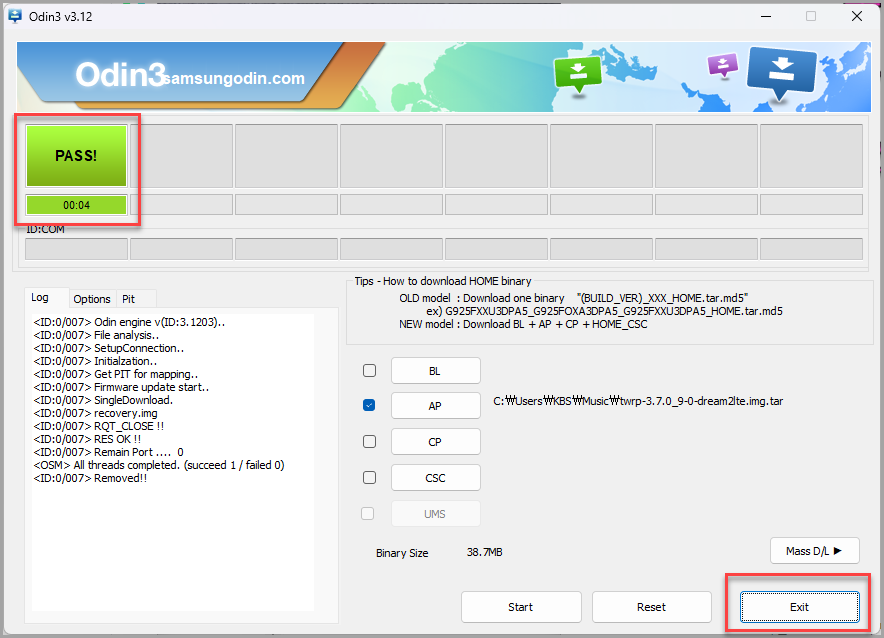
Task: Click log line 'Remain Port .... 0'
Action: tap(108, 452)
